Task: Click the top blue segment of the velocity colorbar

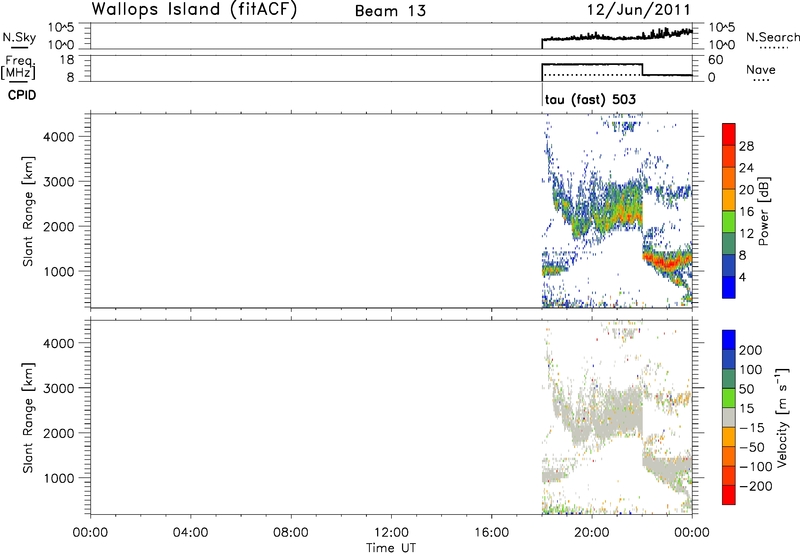Action: [x=729, y=340]
